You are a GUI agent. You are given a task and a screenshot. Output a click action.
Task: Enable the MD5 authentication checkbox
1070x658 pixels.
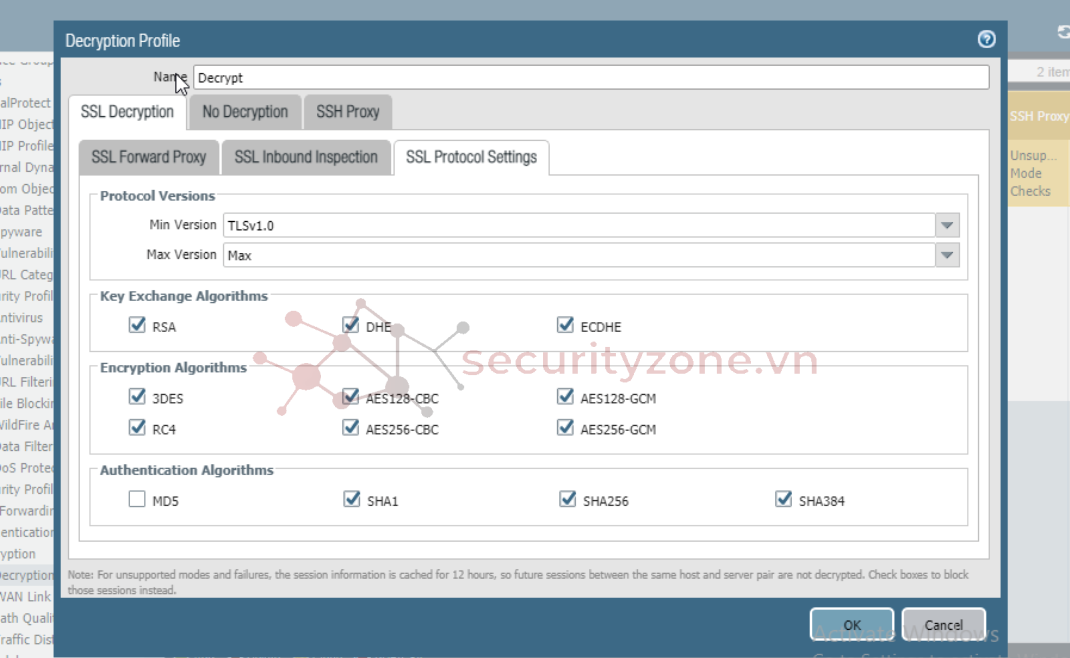point(137,499)
